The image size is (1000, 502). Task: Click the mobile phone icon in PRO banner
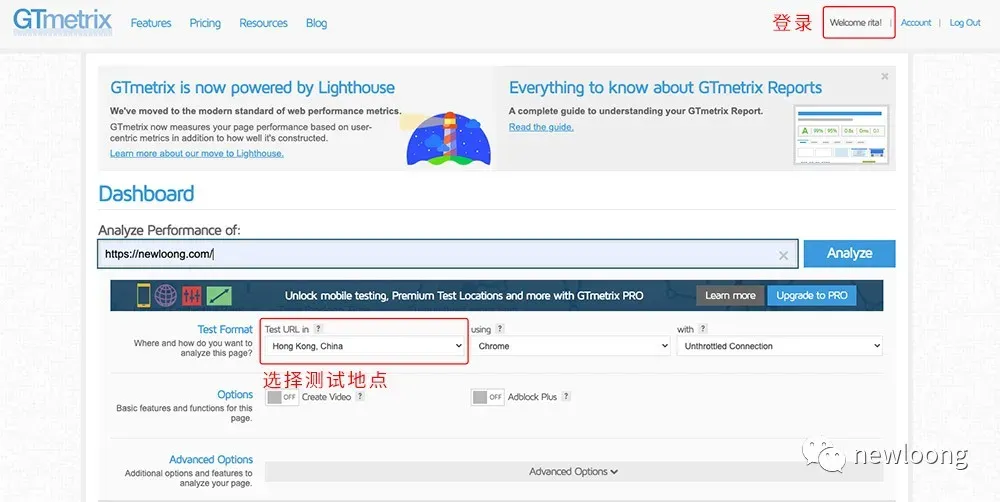pos(143,295)
